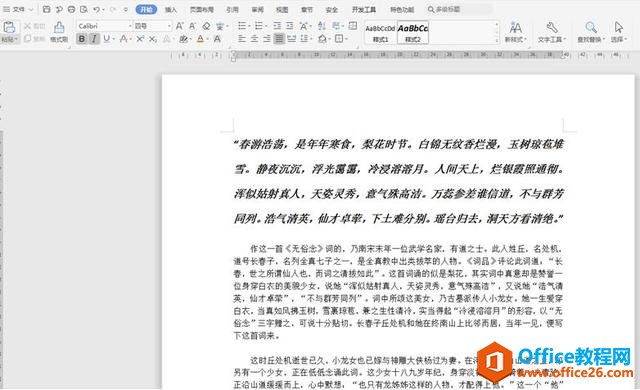
Task: Click the Print icon in quick access bar
Action: point(71,9)
